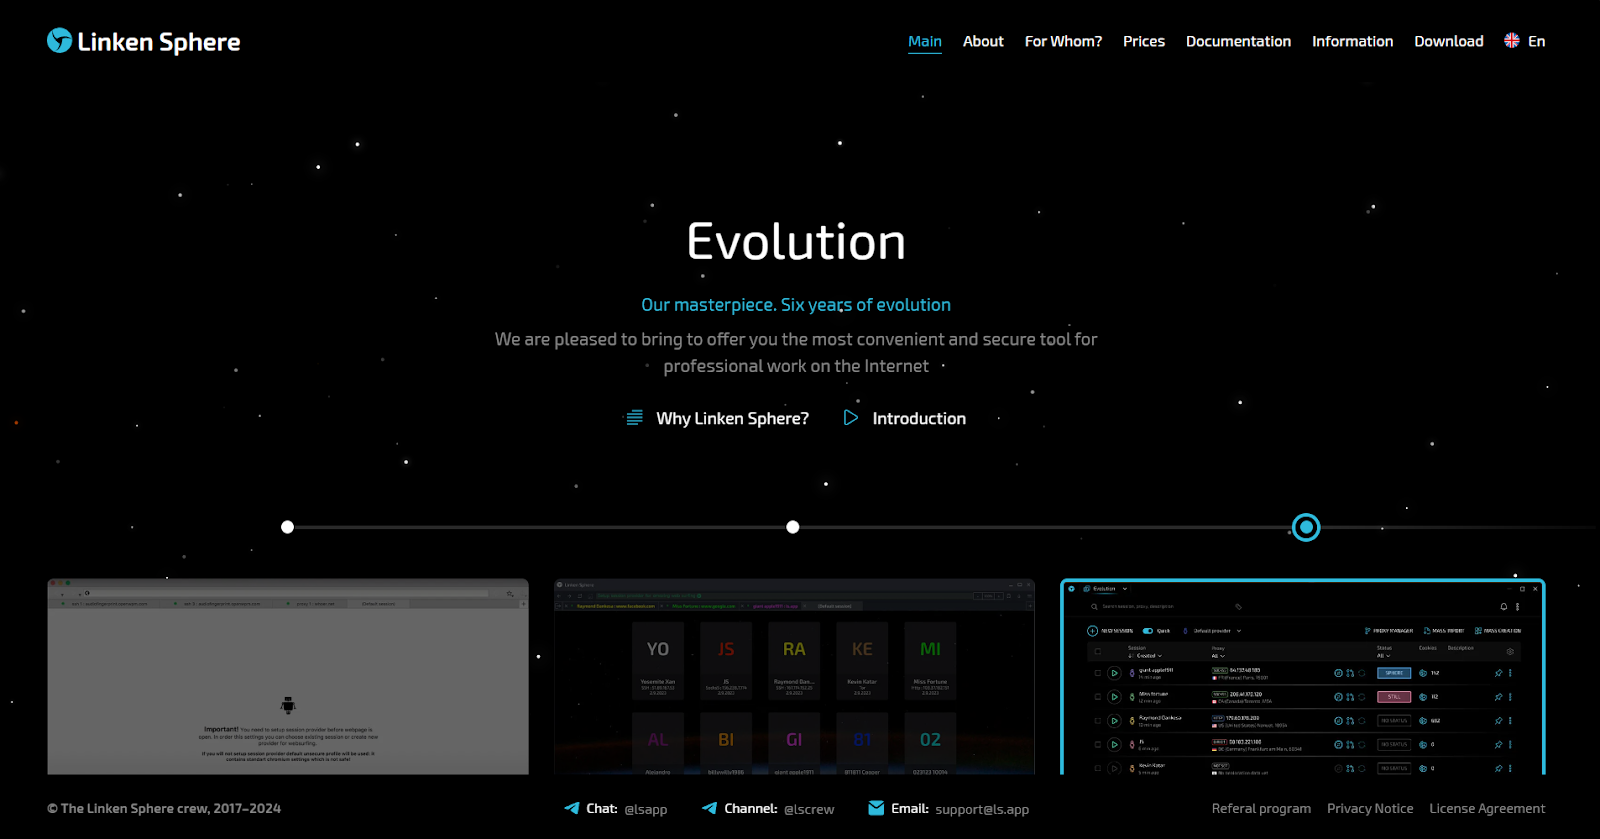Go to the Download page
This screenshot has height=839, width=1600.
1448,41
